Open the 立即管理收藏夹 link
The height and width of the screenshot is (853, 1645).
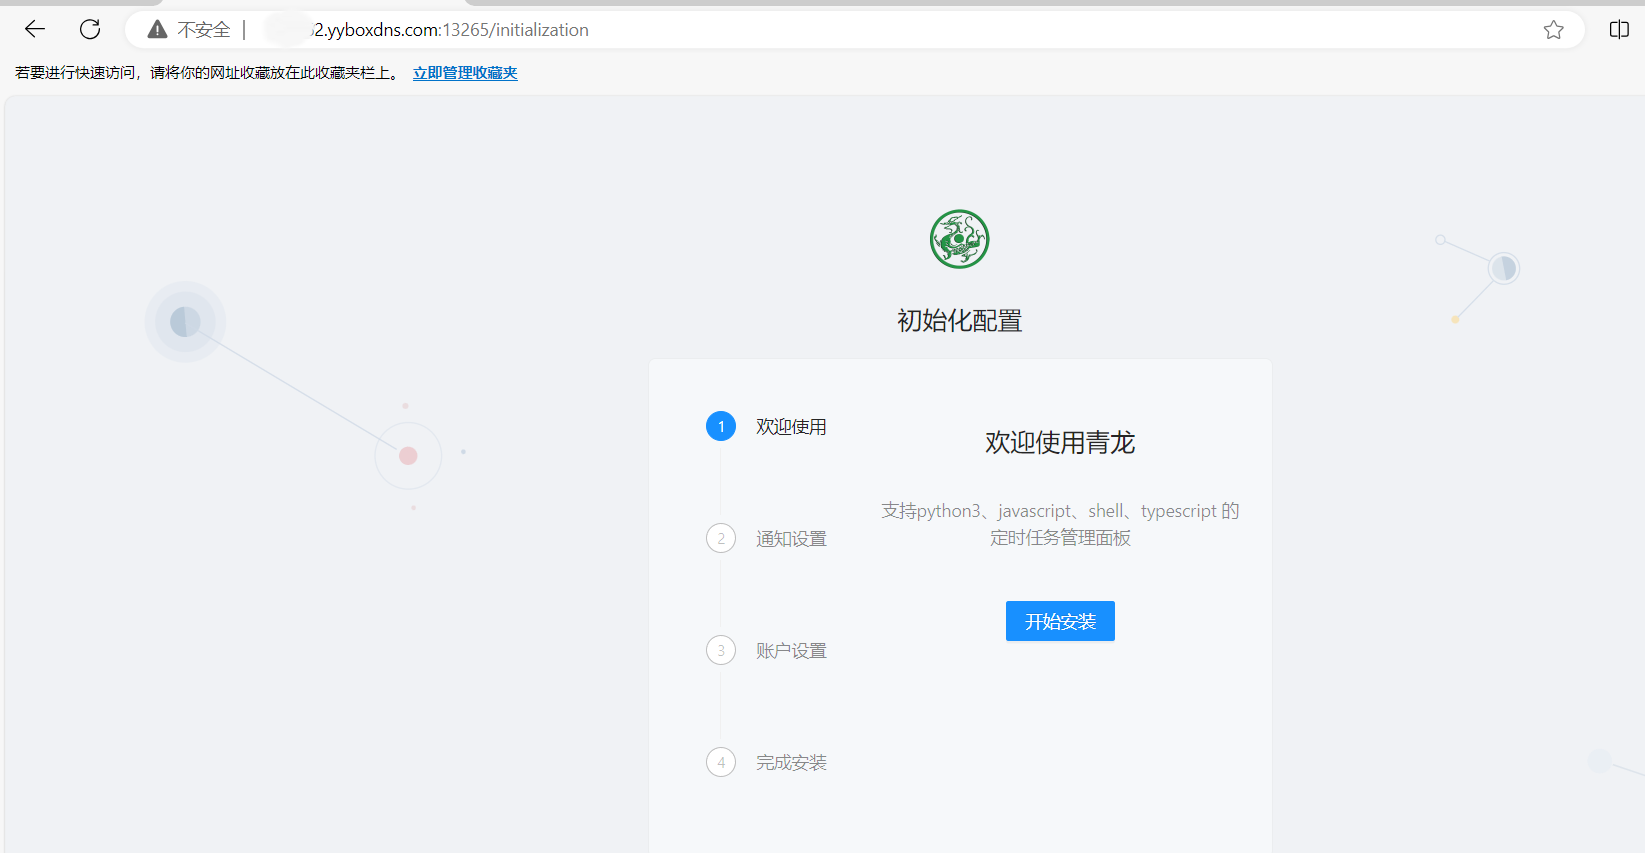465,73
